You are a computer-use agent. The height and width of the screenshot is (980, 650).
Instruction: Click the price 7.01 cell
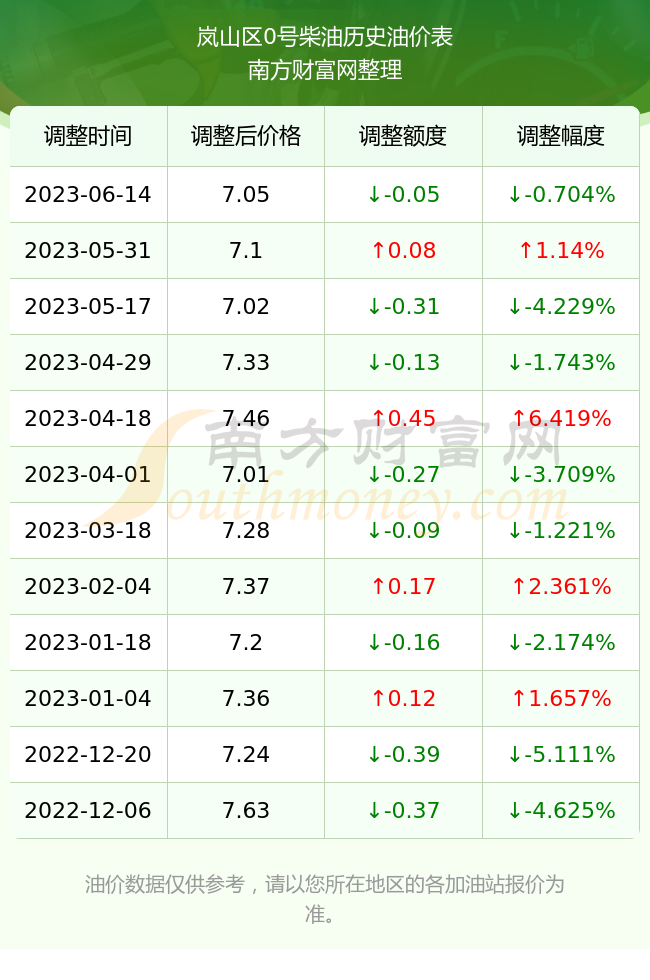(x=246, y=474)
